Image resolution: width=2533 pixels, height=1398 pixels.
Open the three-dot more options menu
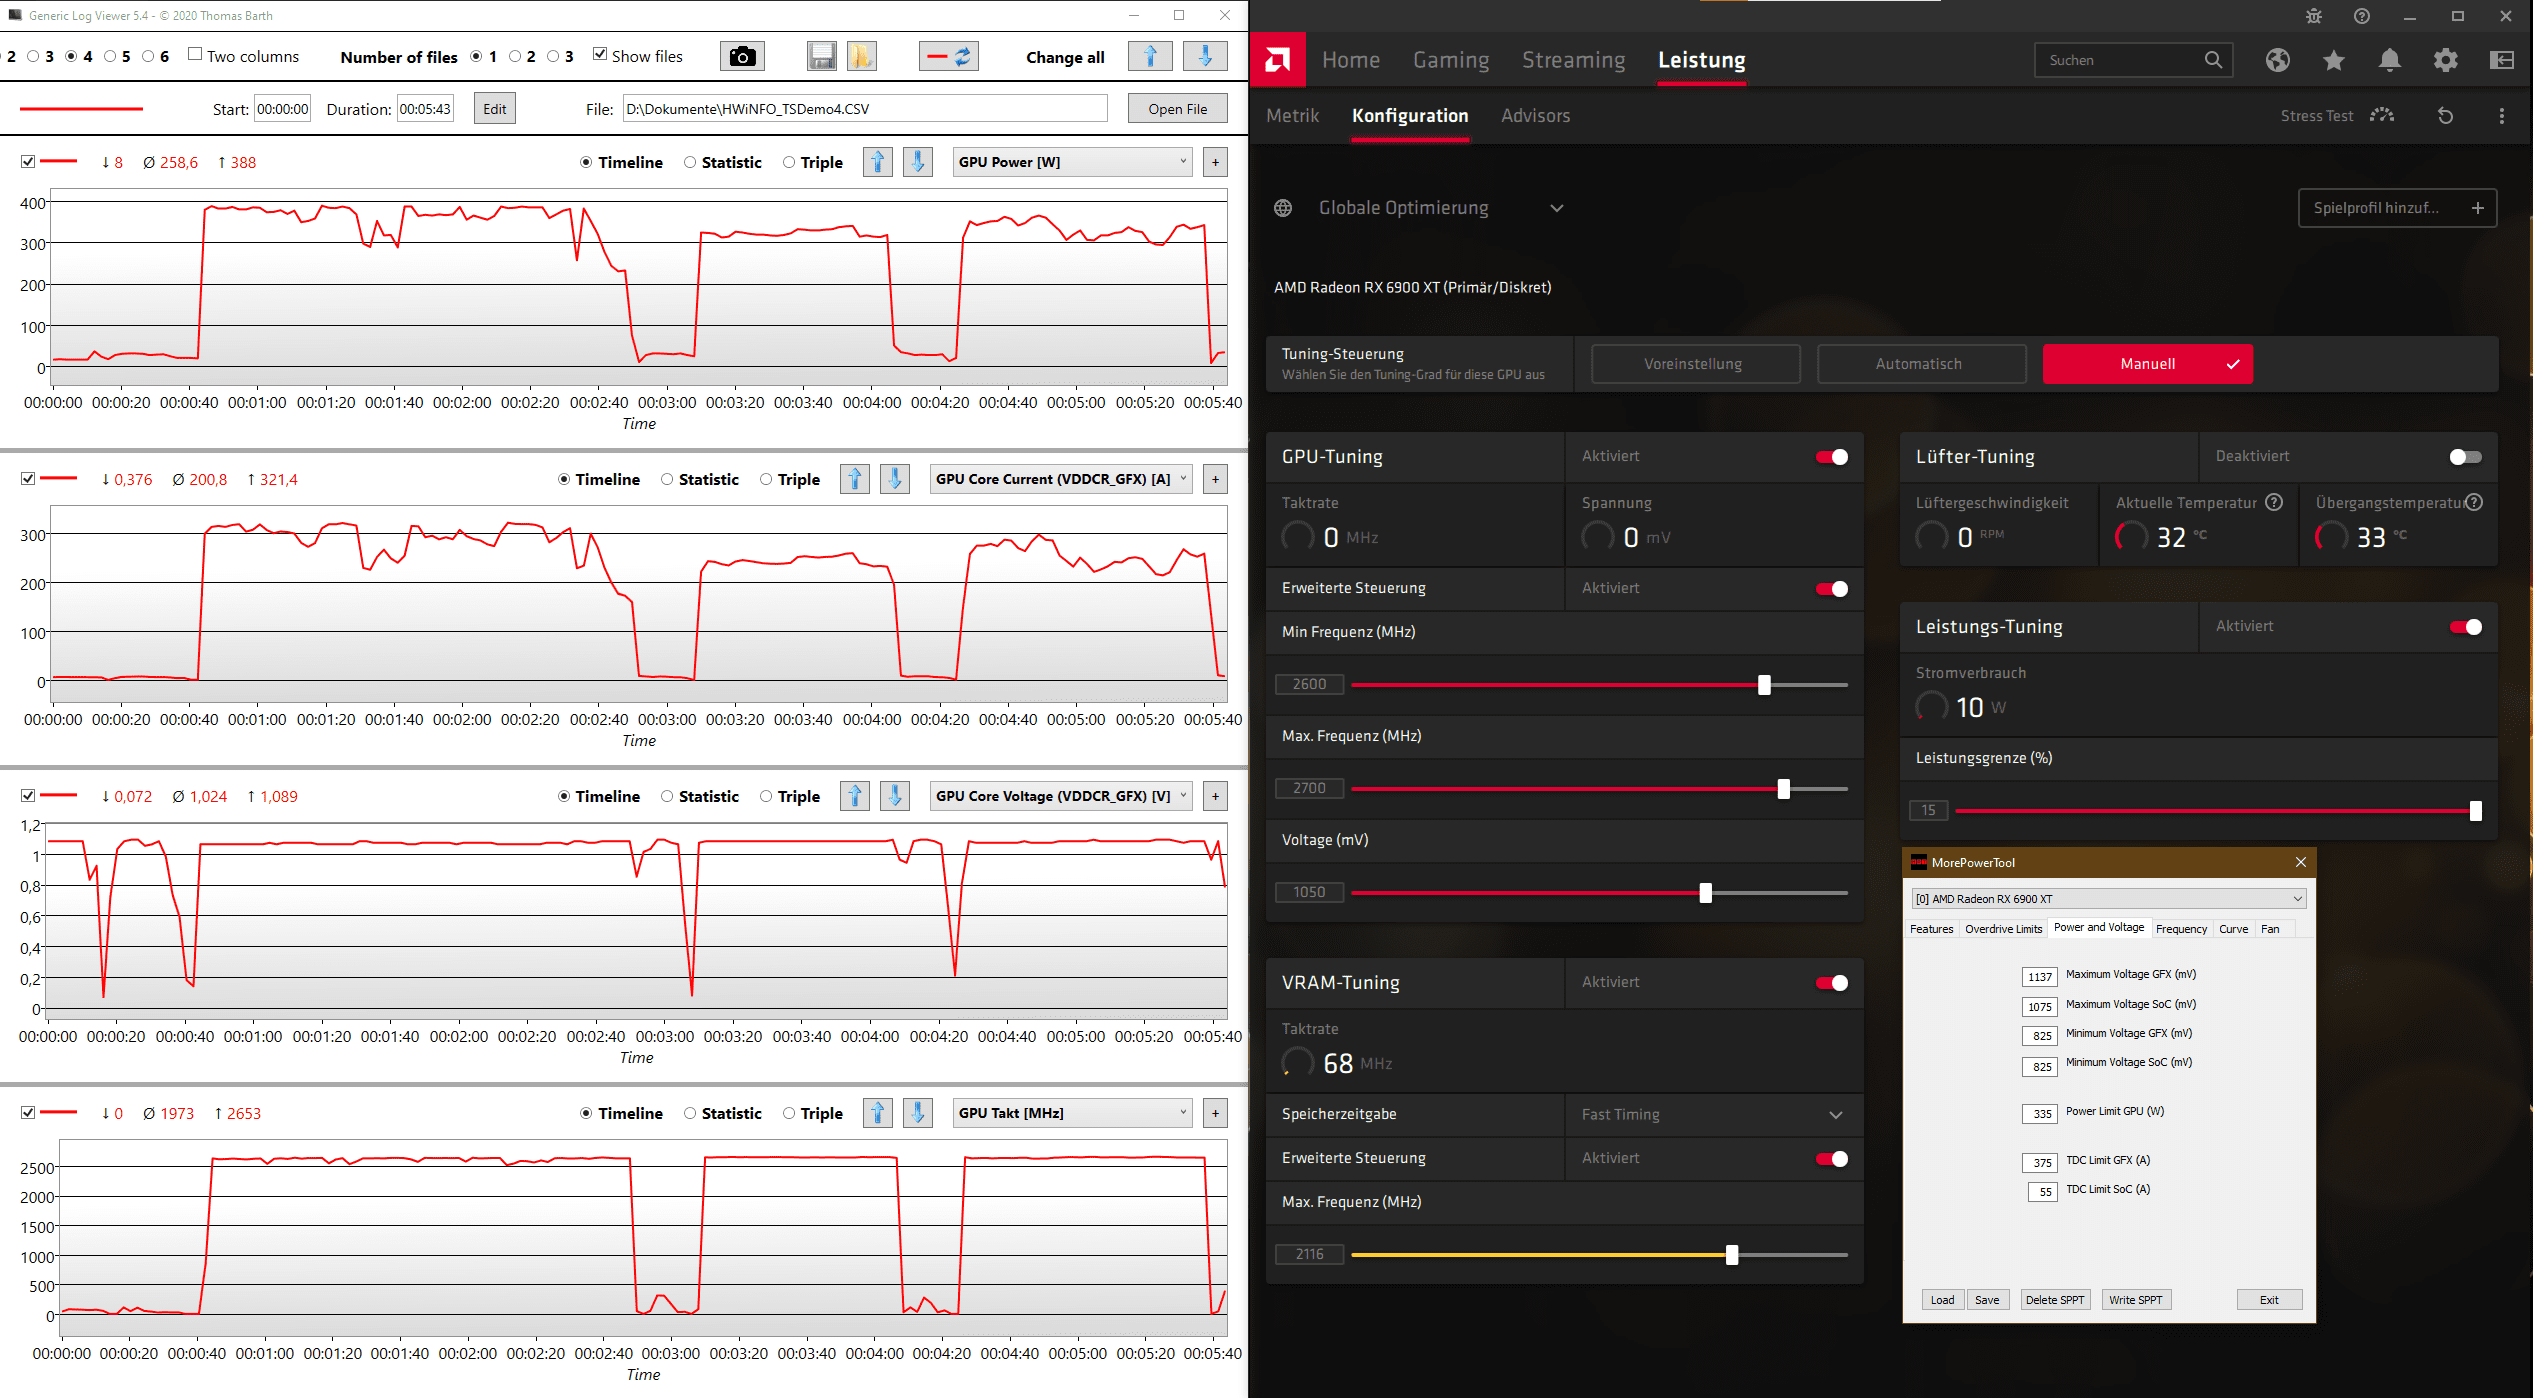[x=2502, y=116]
